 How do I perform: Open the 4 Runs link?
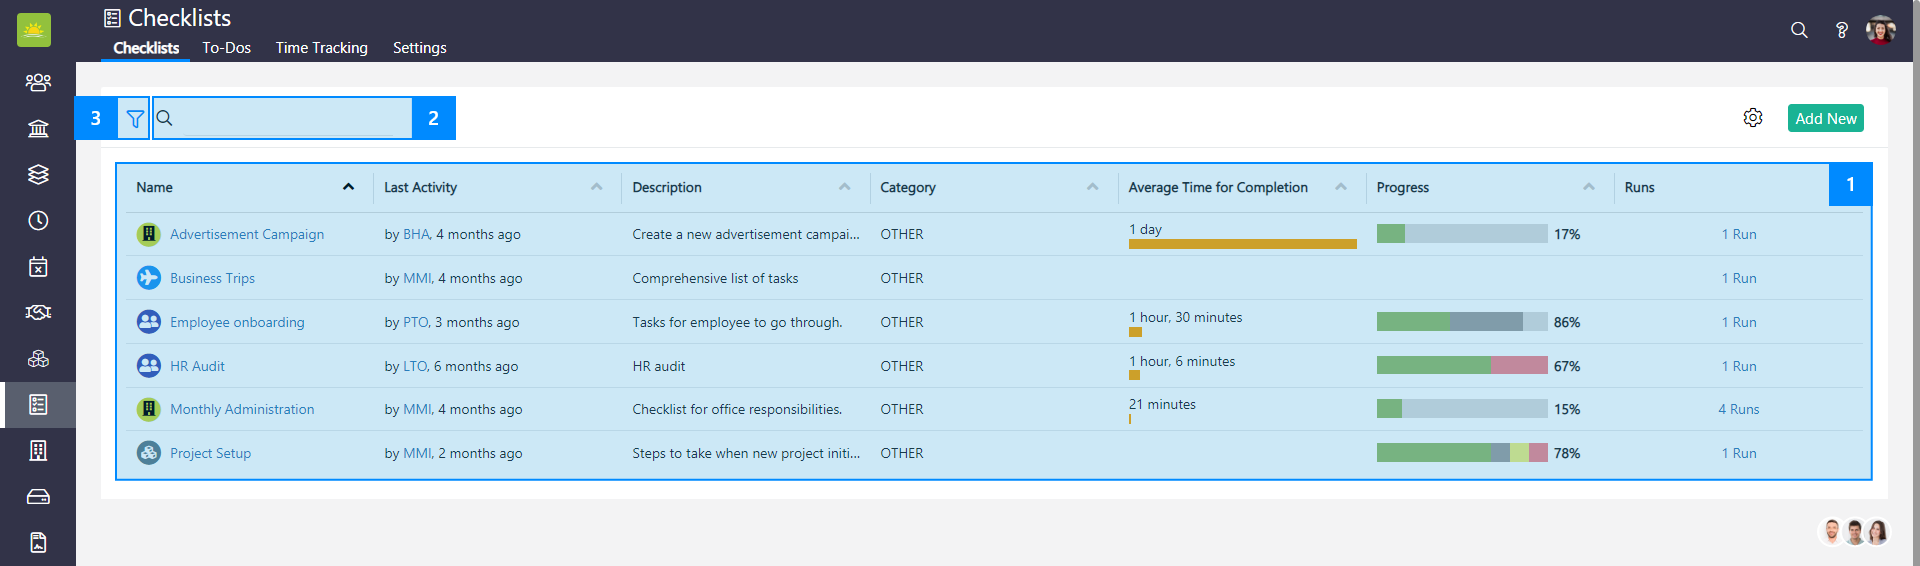[1738, 409]
